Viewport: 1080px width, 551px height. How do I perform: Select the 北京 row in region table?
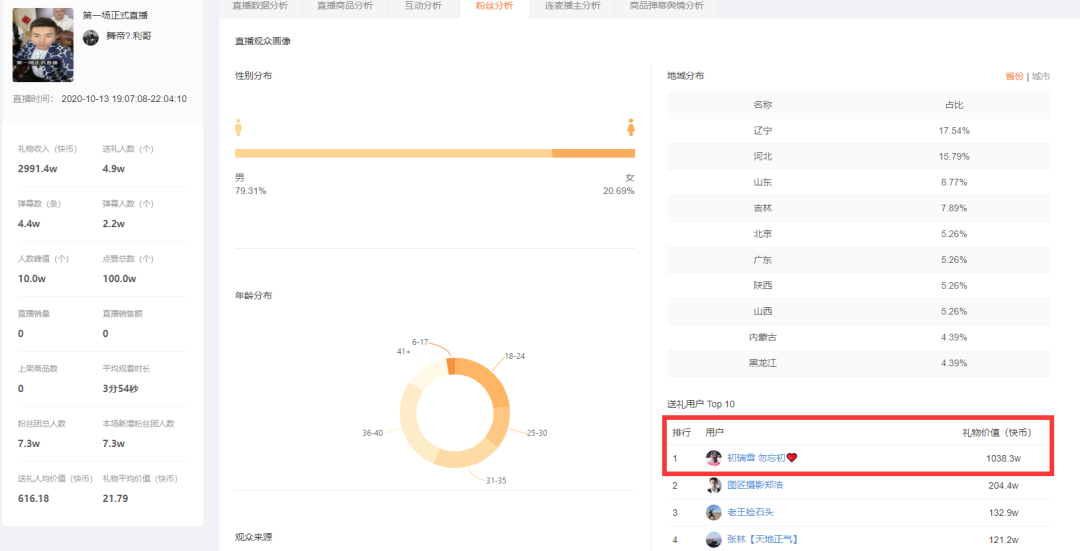point(858,234)
